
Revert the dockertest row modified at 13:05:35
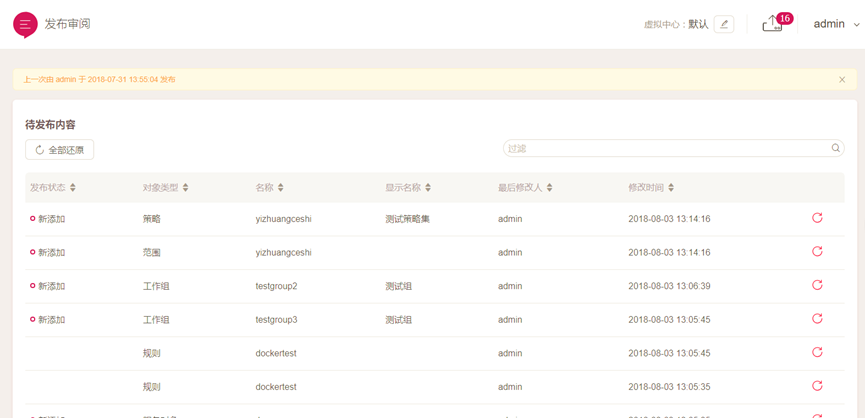pyautogui.click(x=817, y=386)
